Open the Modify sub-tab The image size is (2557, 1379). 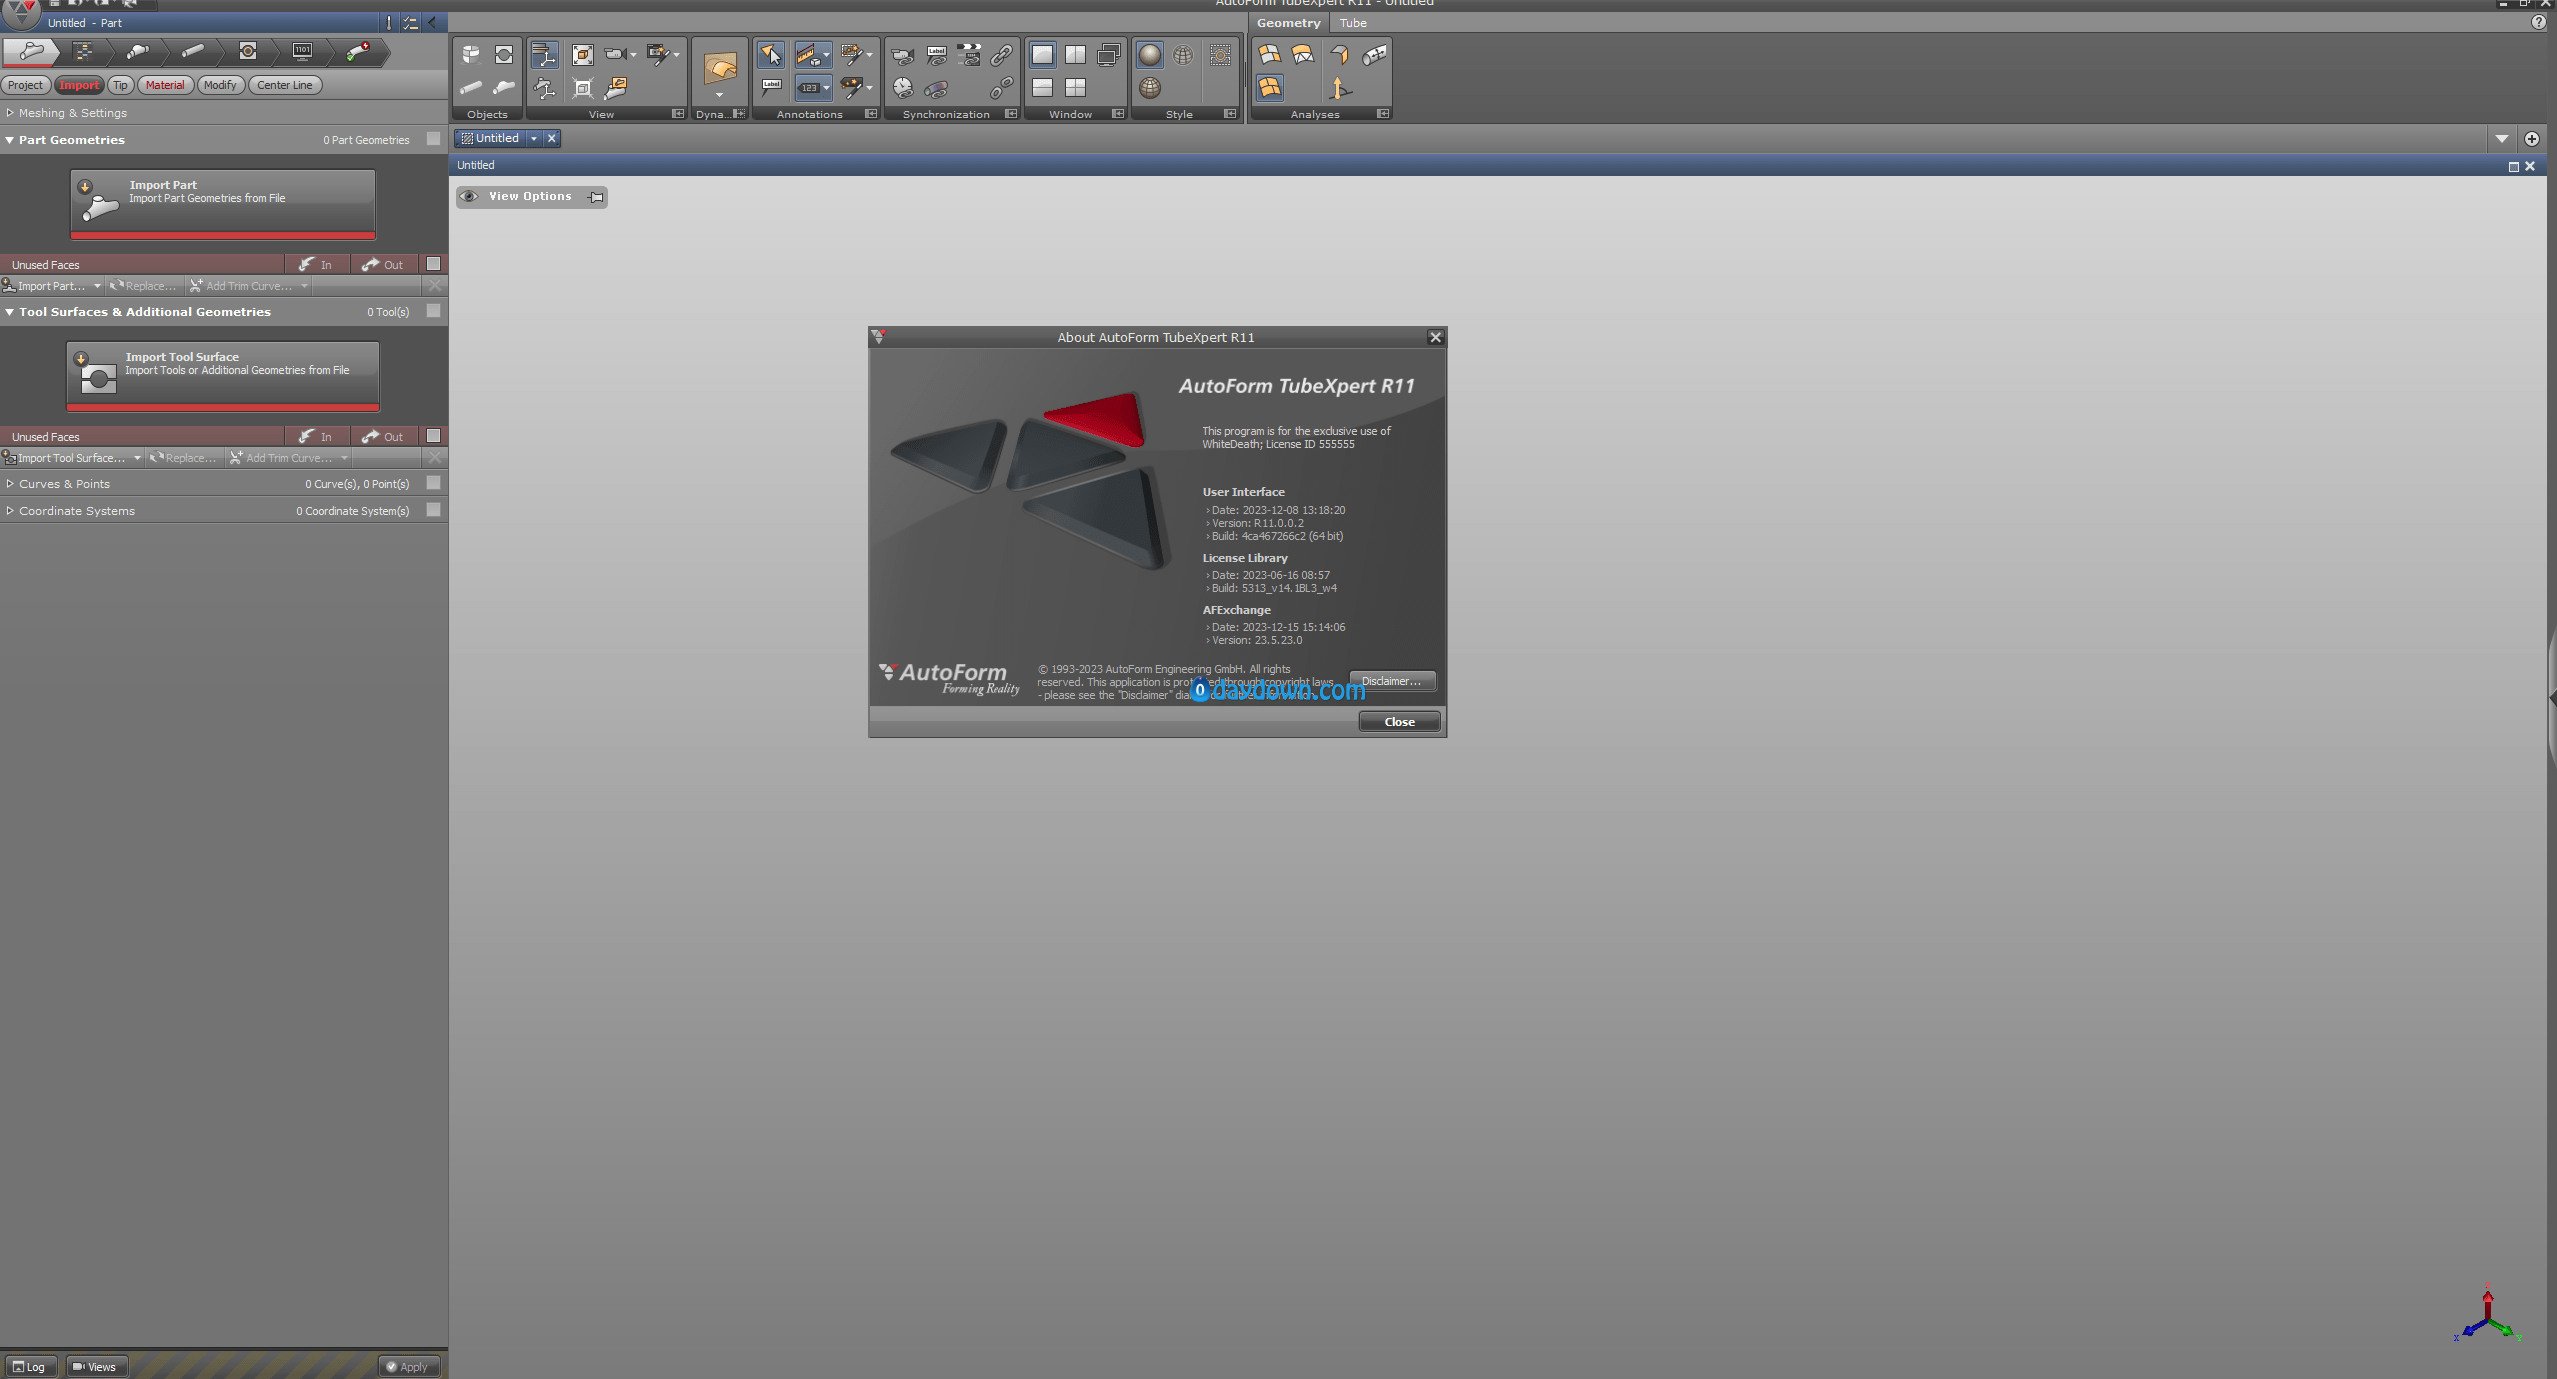220,85
